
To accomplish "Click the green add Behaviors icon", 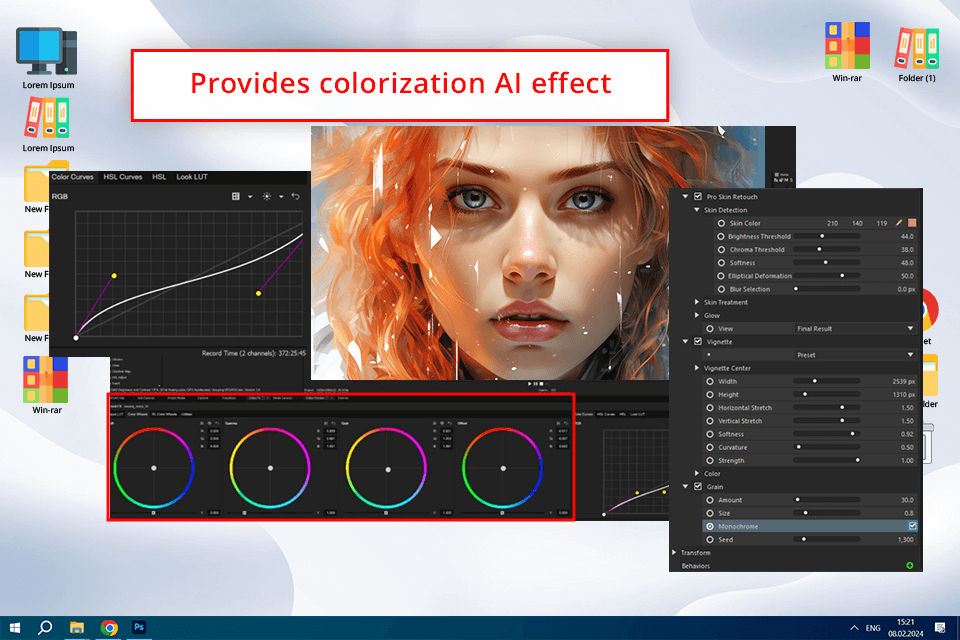I will click(x=910, y=565).
